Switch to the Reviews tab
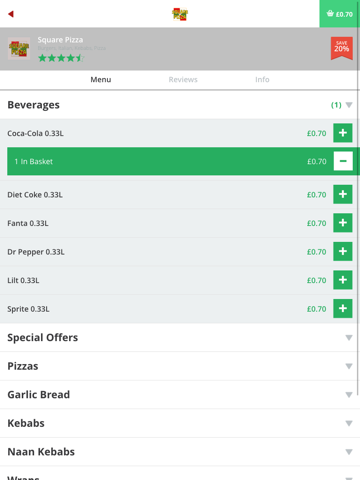 point(183,80)
